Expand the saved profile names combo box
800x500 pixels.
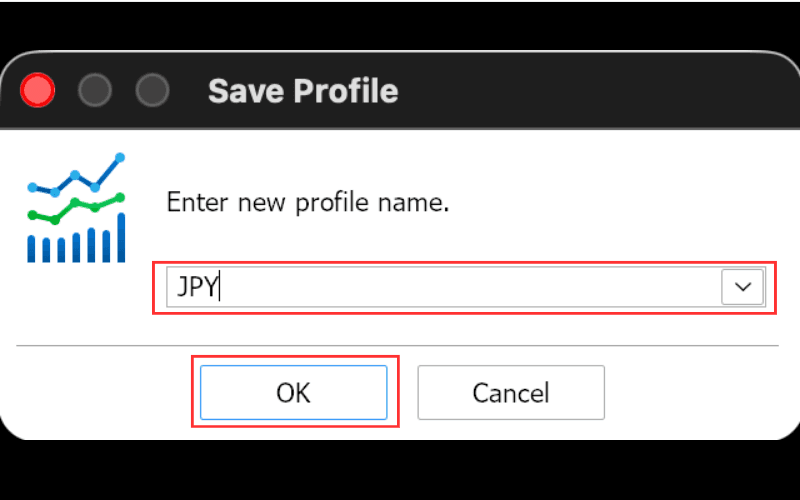click(743, 287)
